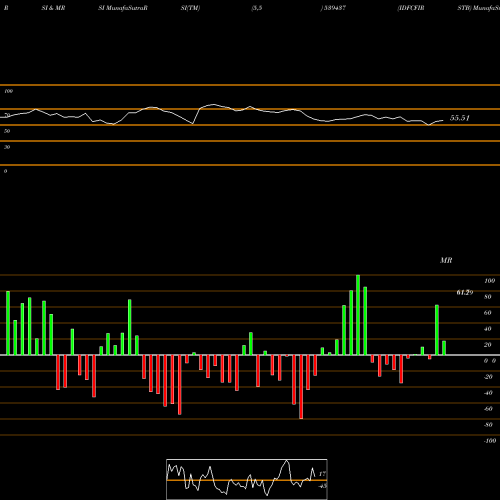Click the RSI panel 50 level label

pyautogui.click(x=7, y=131)
